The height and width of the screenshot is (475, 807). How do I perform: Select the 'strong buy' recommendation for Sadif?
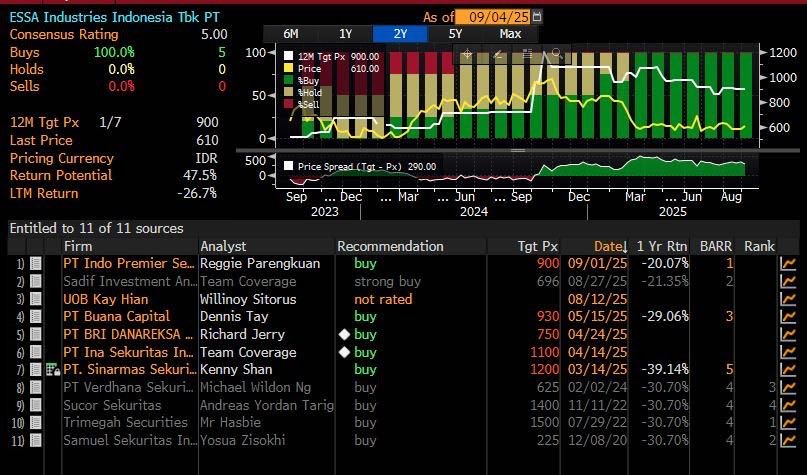pos(388,282)
